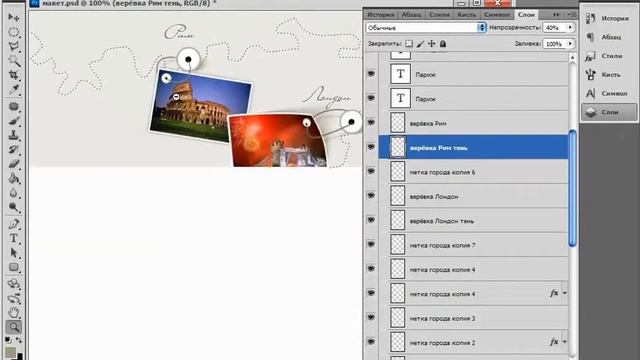Toggle lock all padlock icon
Image resolution: width=640 pixels, height=360 pixels.
tap(443, 44)
